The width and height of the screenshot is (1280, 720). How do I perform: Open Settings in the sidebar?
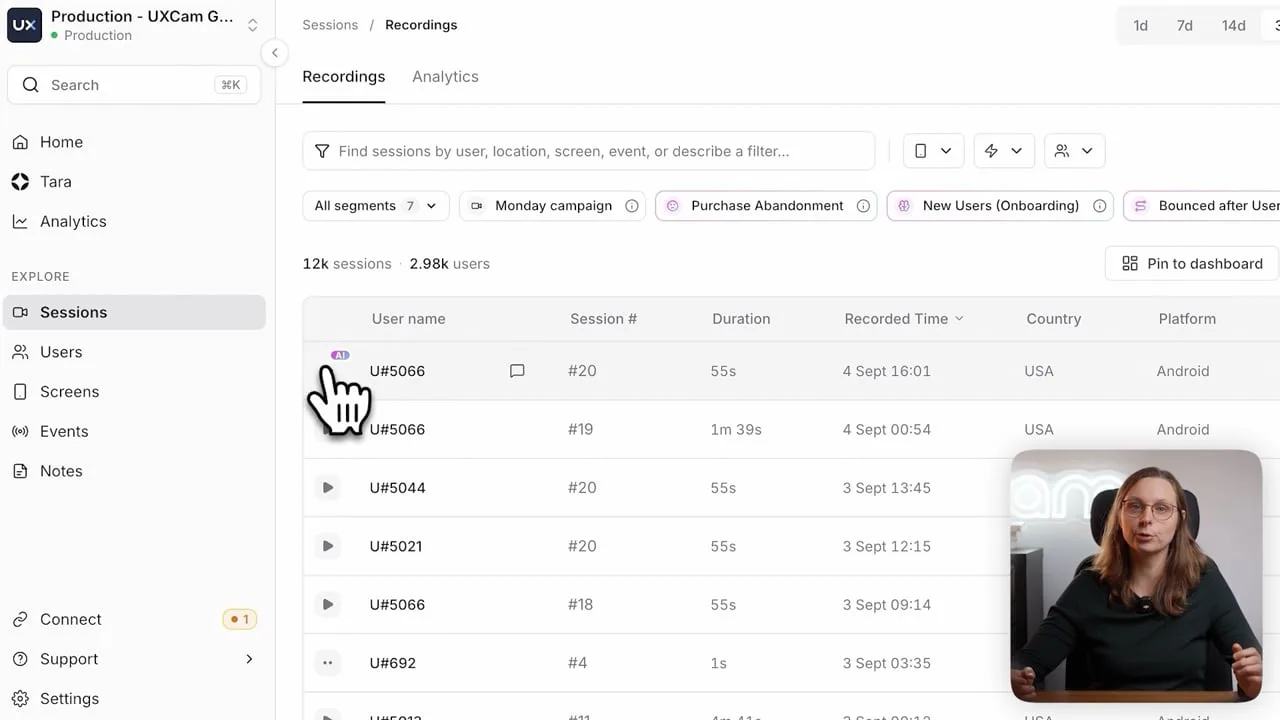pyautogui.click(x=69, y=699)
